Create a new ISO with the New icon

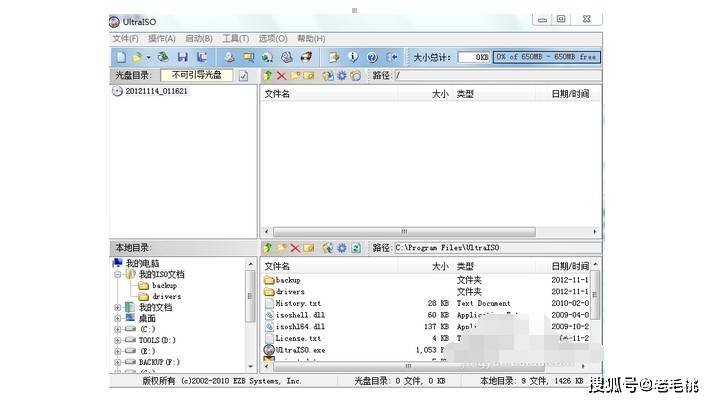121,57
